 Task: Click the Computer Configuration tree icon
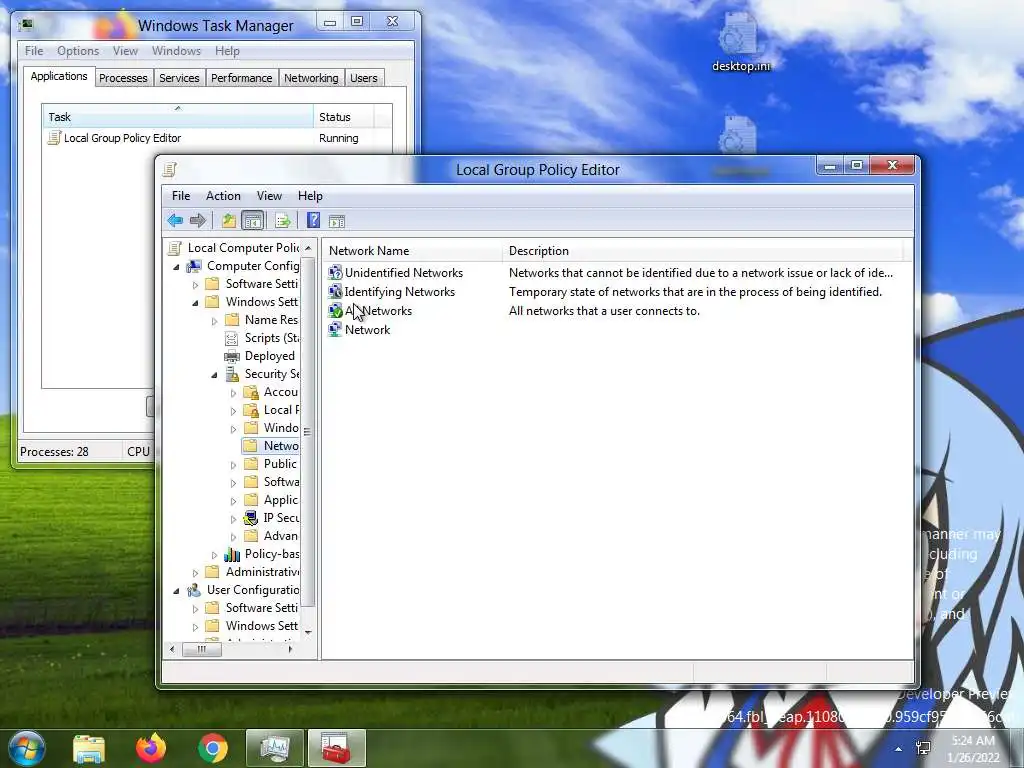[x=194, y=266]
